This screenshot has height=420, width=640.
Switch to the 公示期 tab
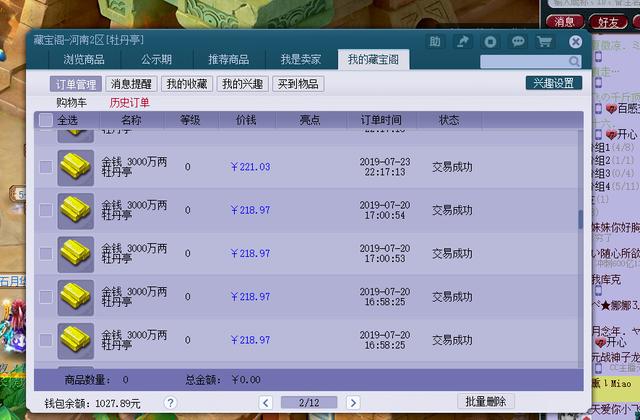pyautogui.click(x=156, y=60)
